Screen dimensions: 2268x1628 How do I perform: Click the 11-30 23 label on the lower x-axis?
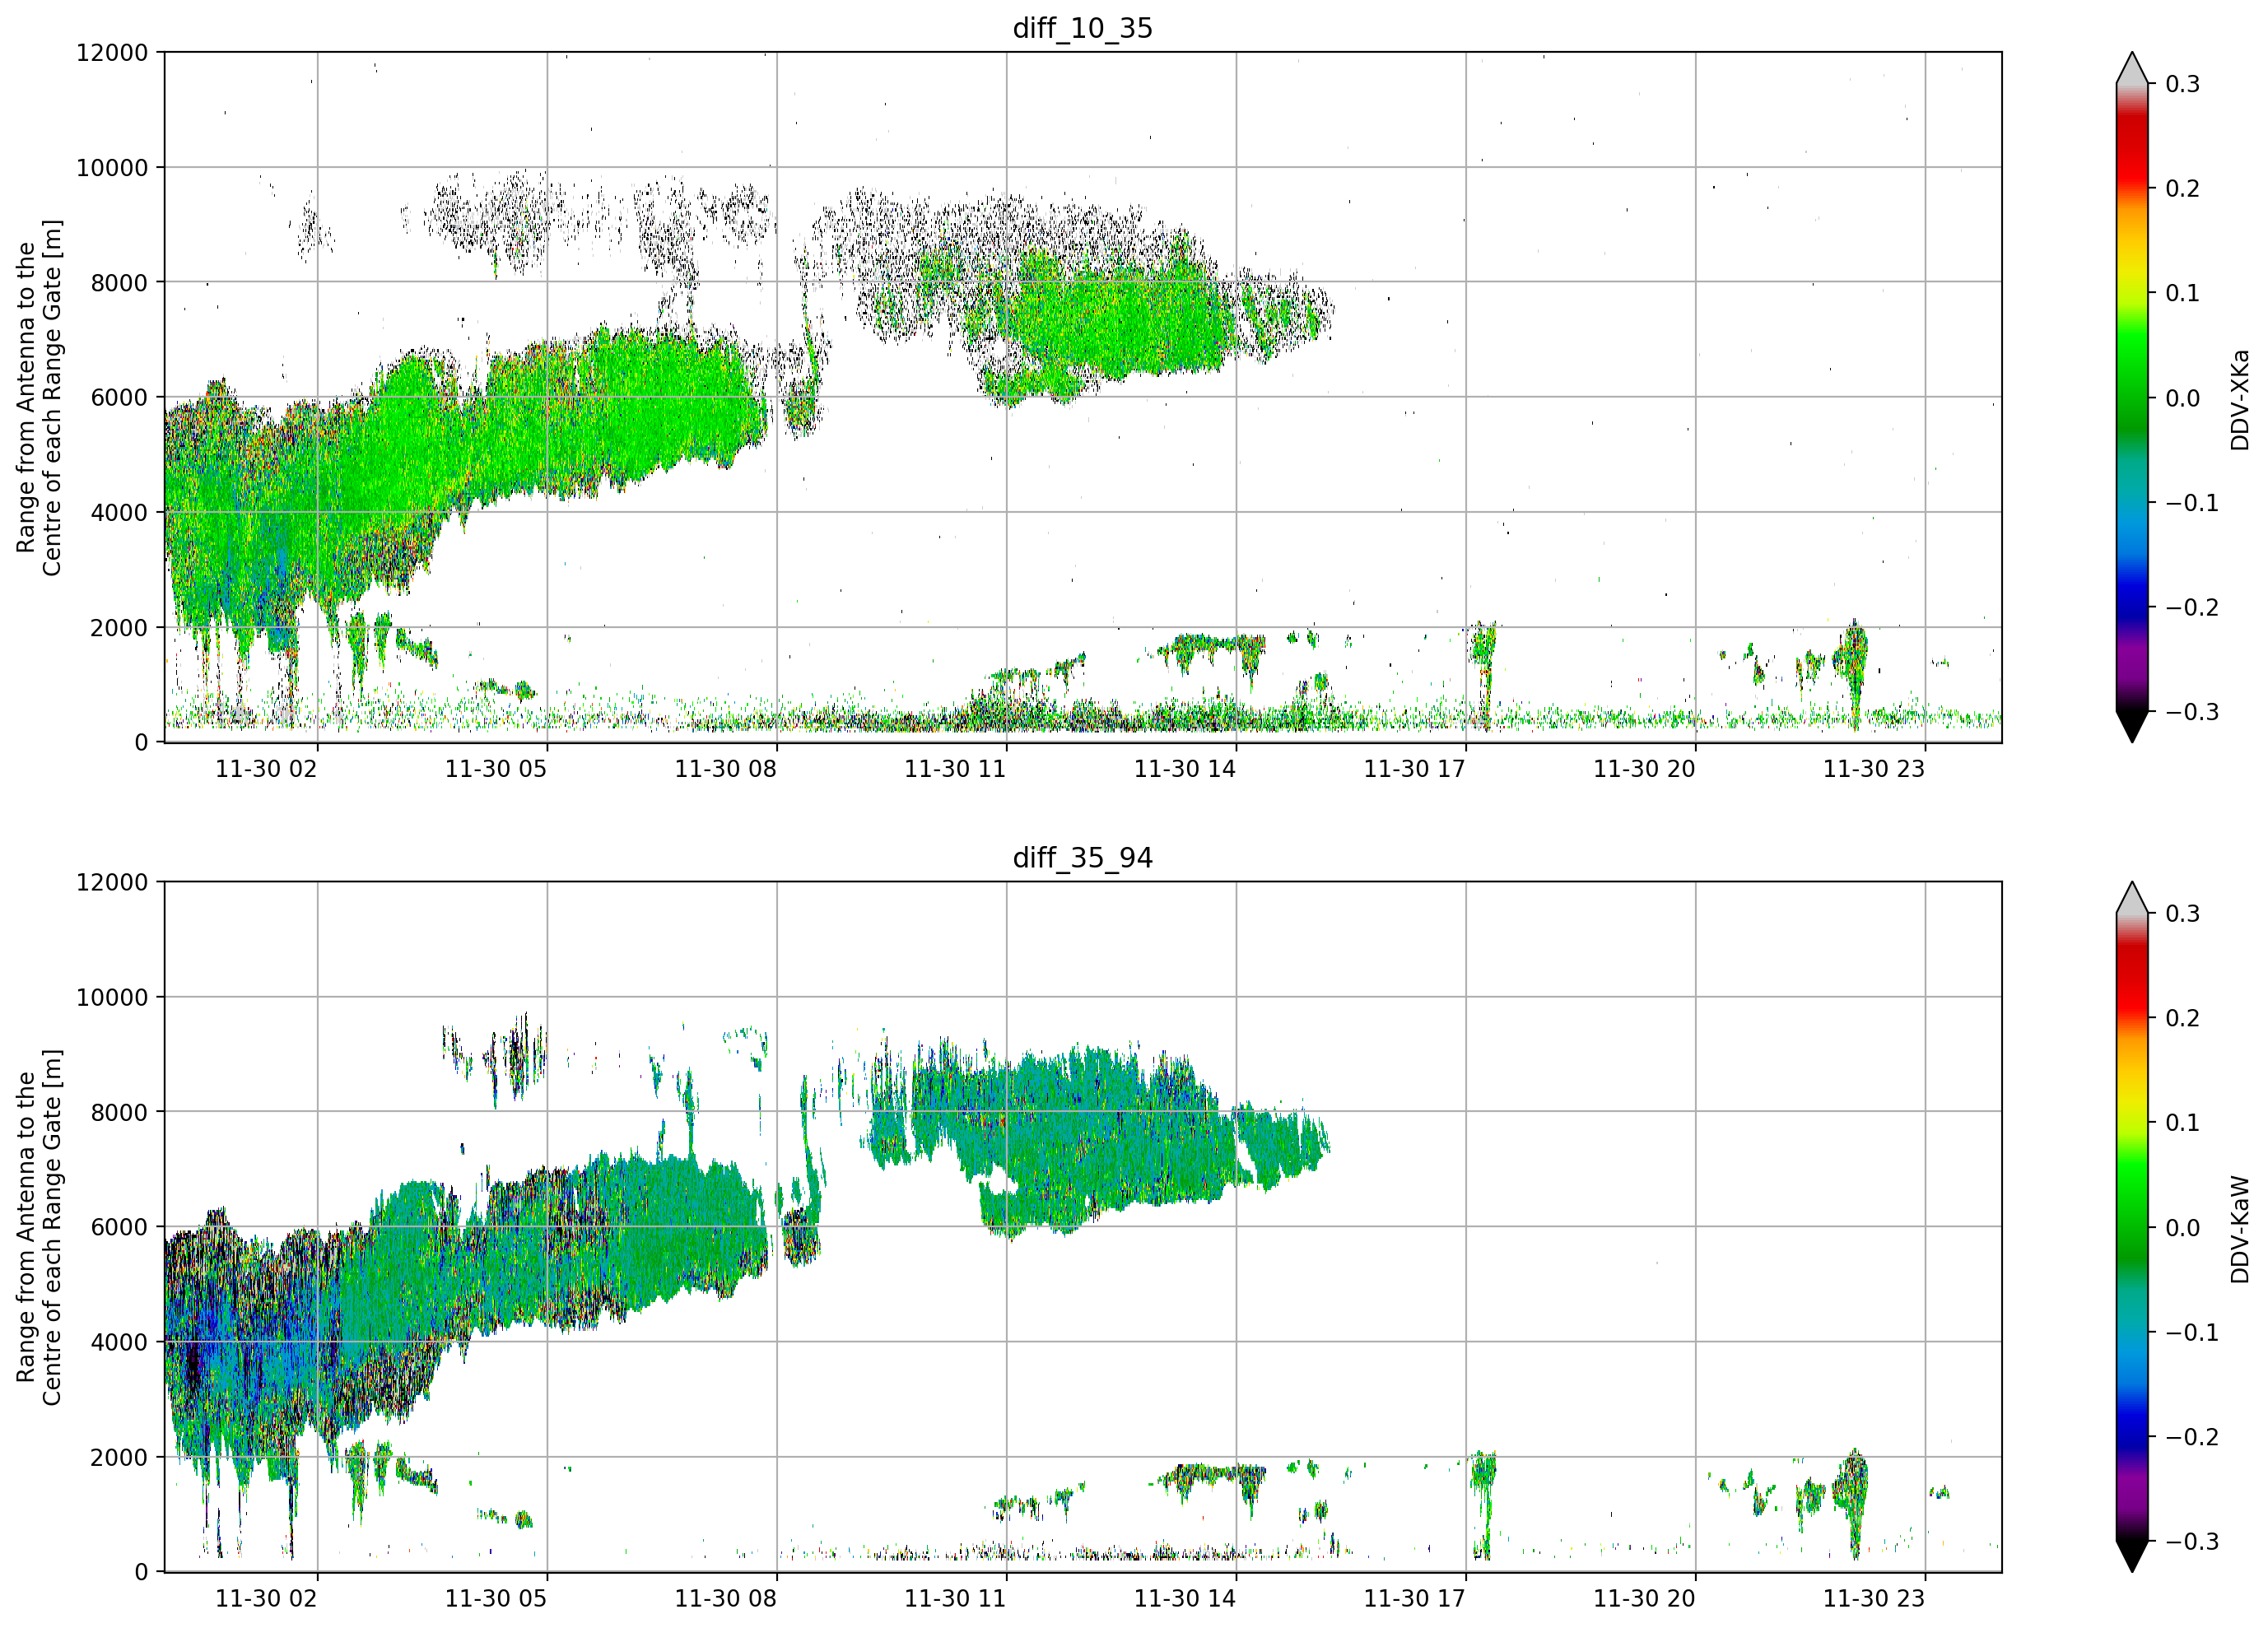coord(1873,1599)
